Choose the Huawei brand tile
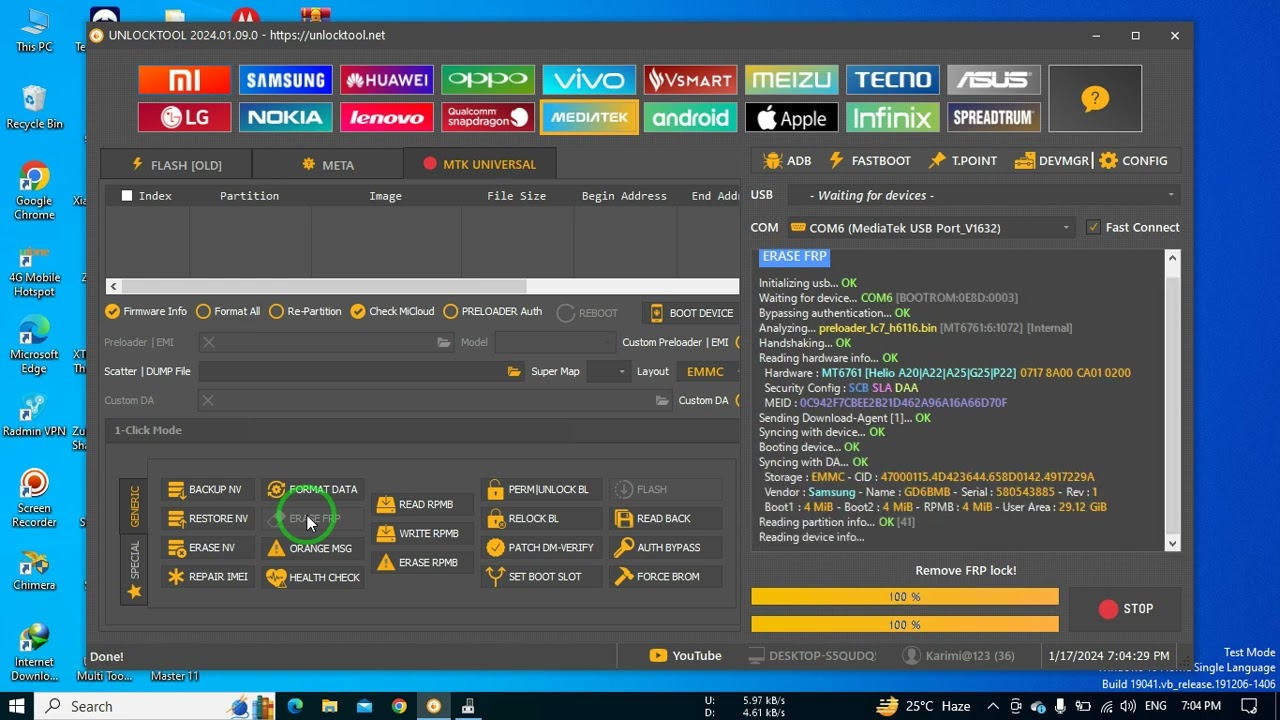This screenshot has height=720, width=1280. pyautogui.click(x=386, y=80)
